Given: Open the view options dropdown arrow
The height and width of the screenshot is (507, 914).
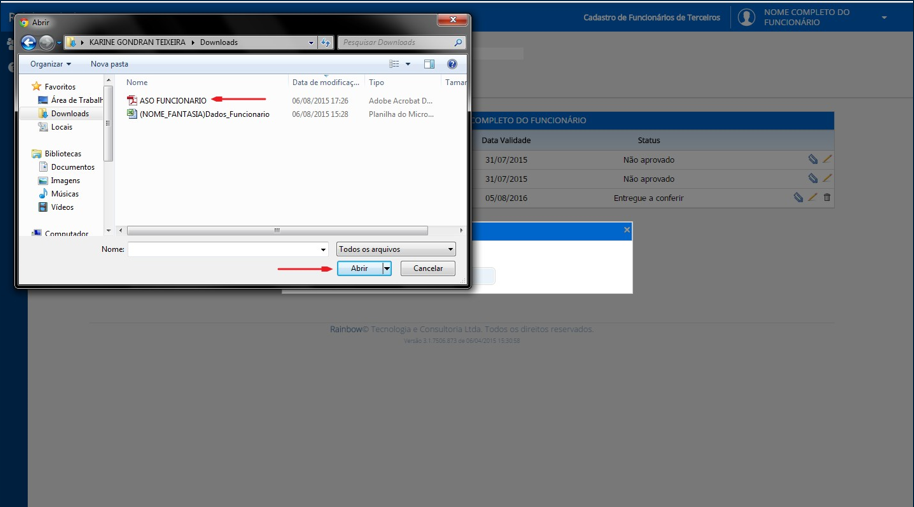Looking at the screenshot, I should click(x=408, y=64).
